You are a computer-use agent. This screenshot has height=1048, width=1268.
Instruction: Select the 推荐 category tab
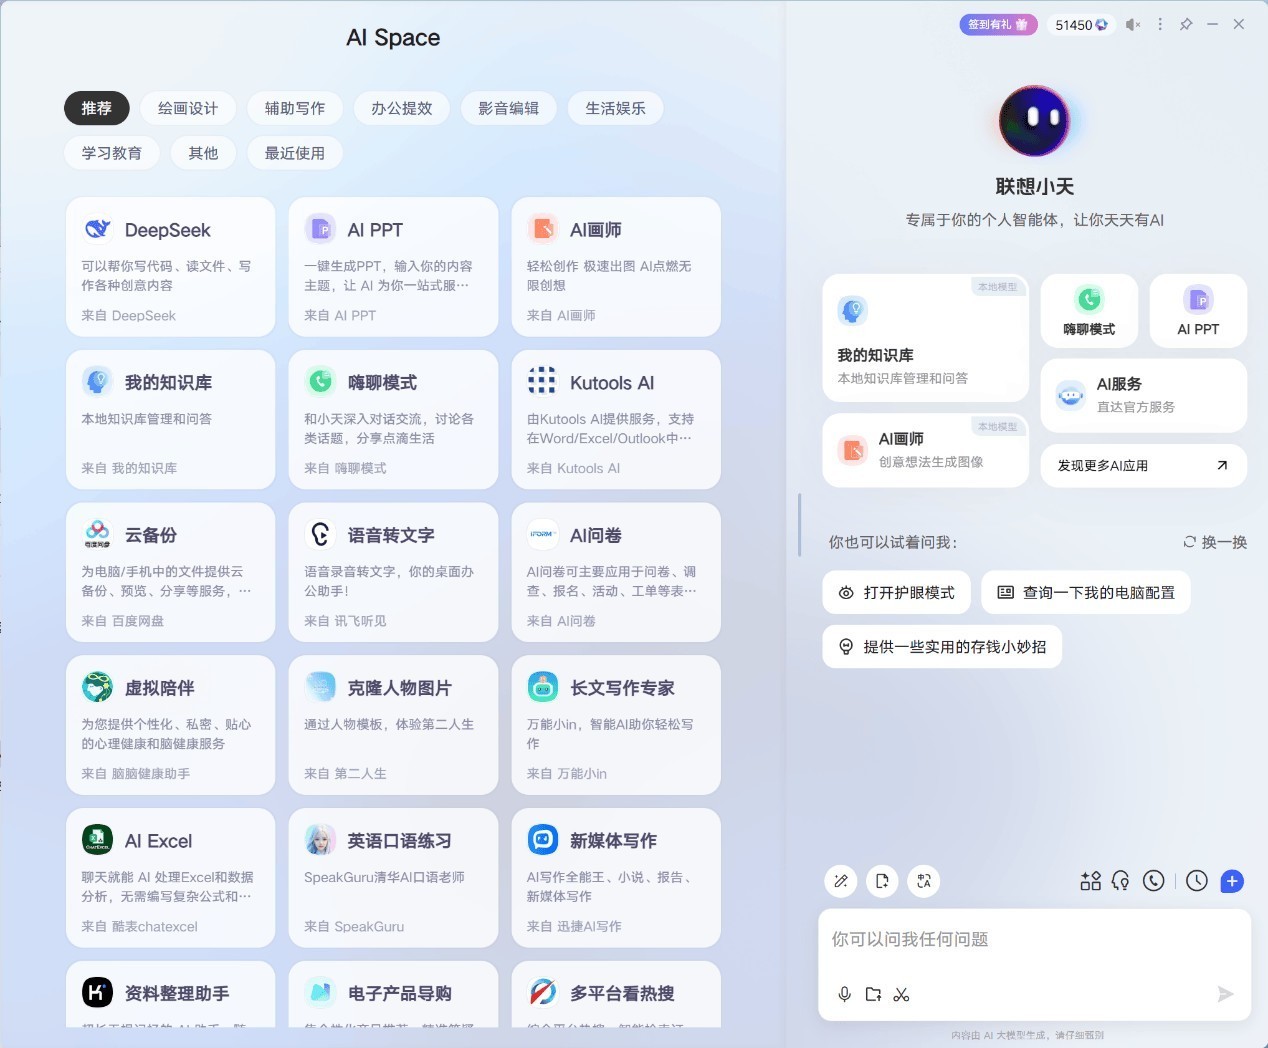(x=97, y=108)
